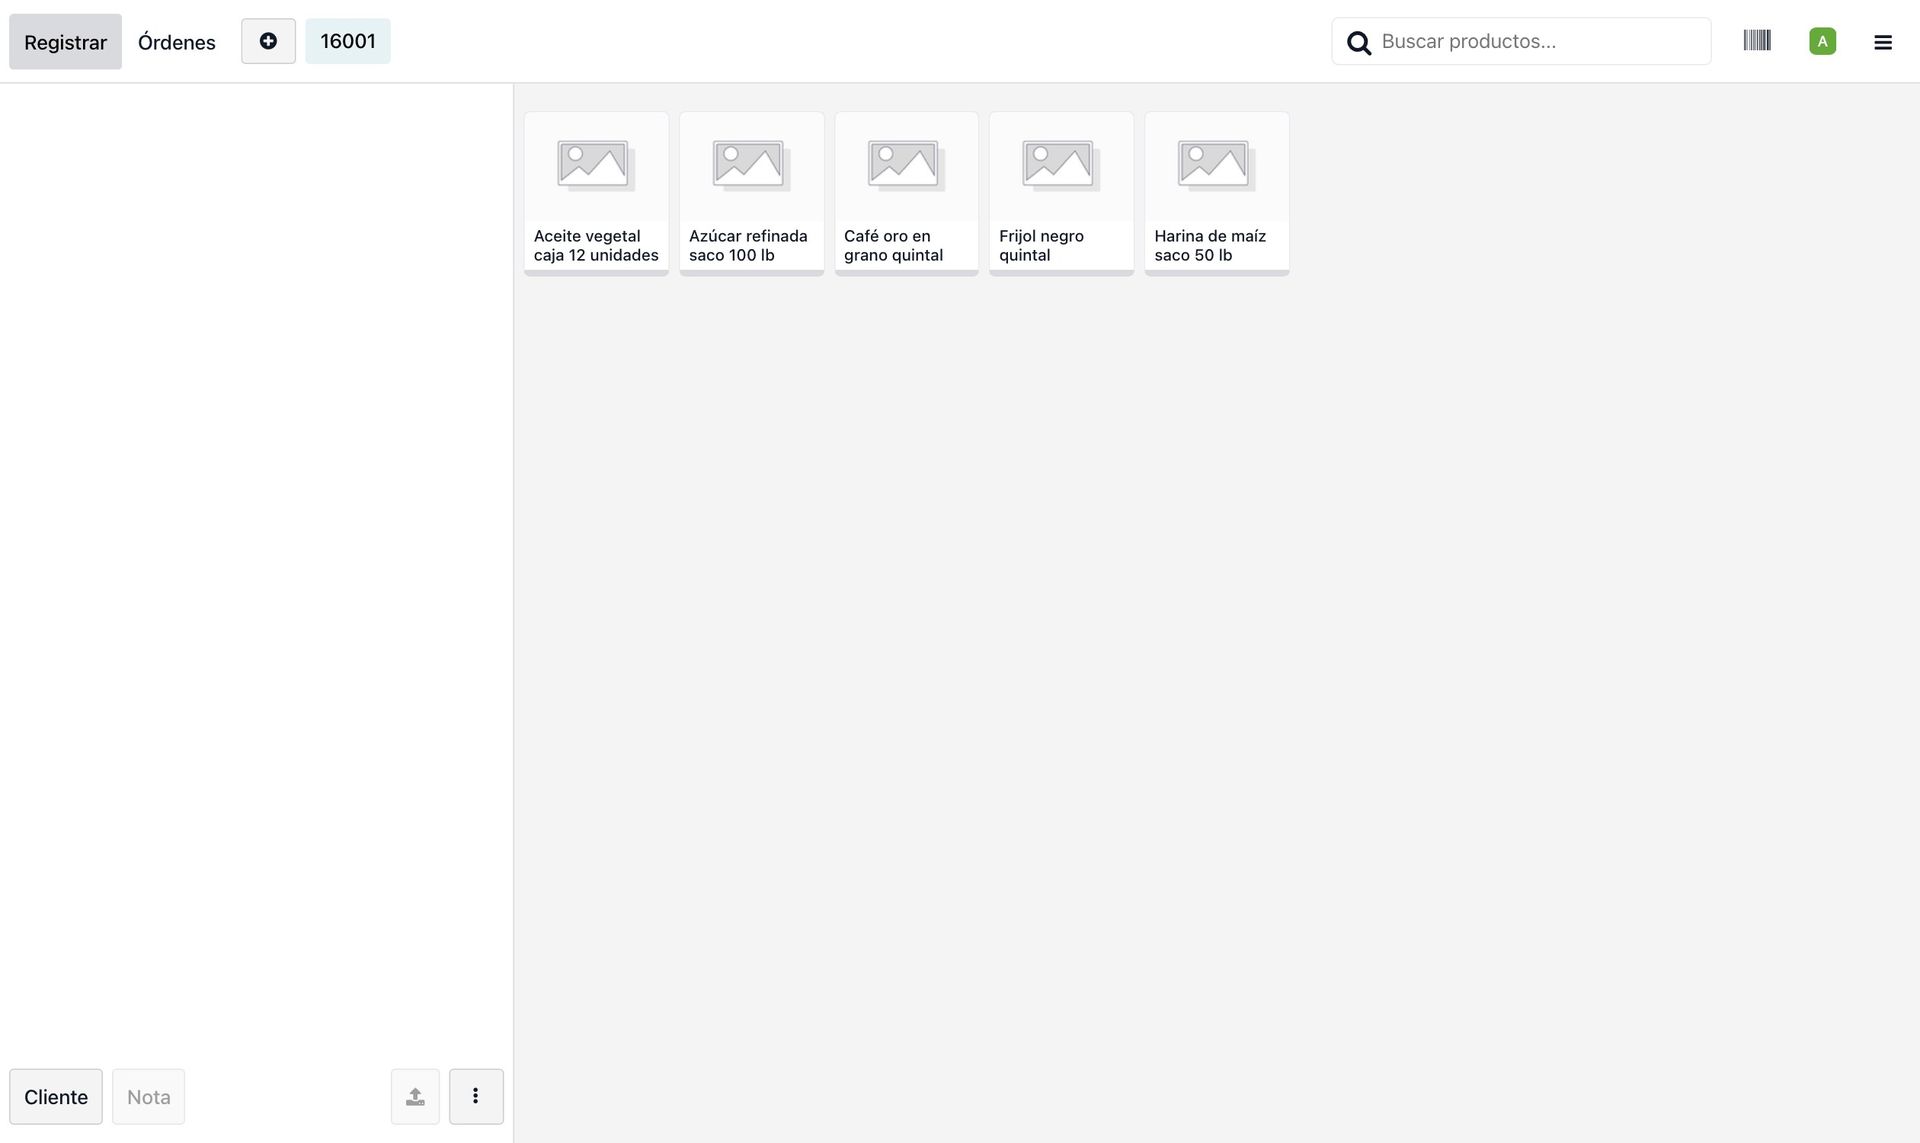The width and height of the screenshot is (1920, 1143).
Task: Add Aceite vegetal caja 12 unidades
Action: (x=596, y=193)
